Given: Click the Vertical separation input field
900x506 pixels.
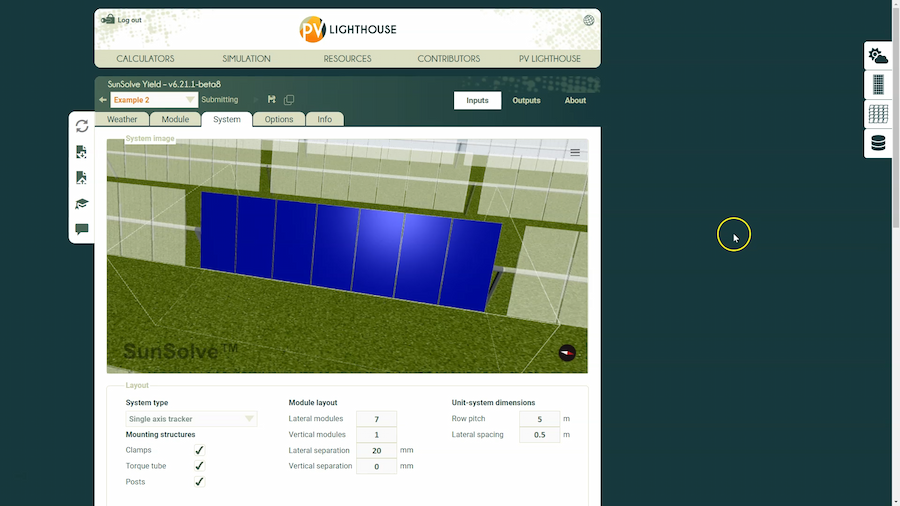Looking at the screenshot, I should pos(377,466).
